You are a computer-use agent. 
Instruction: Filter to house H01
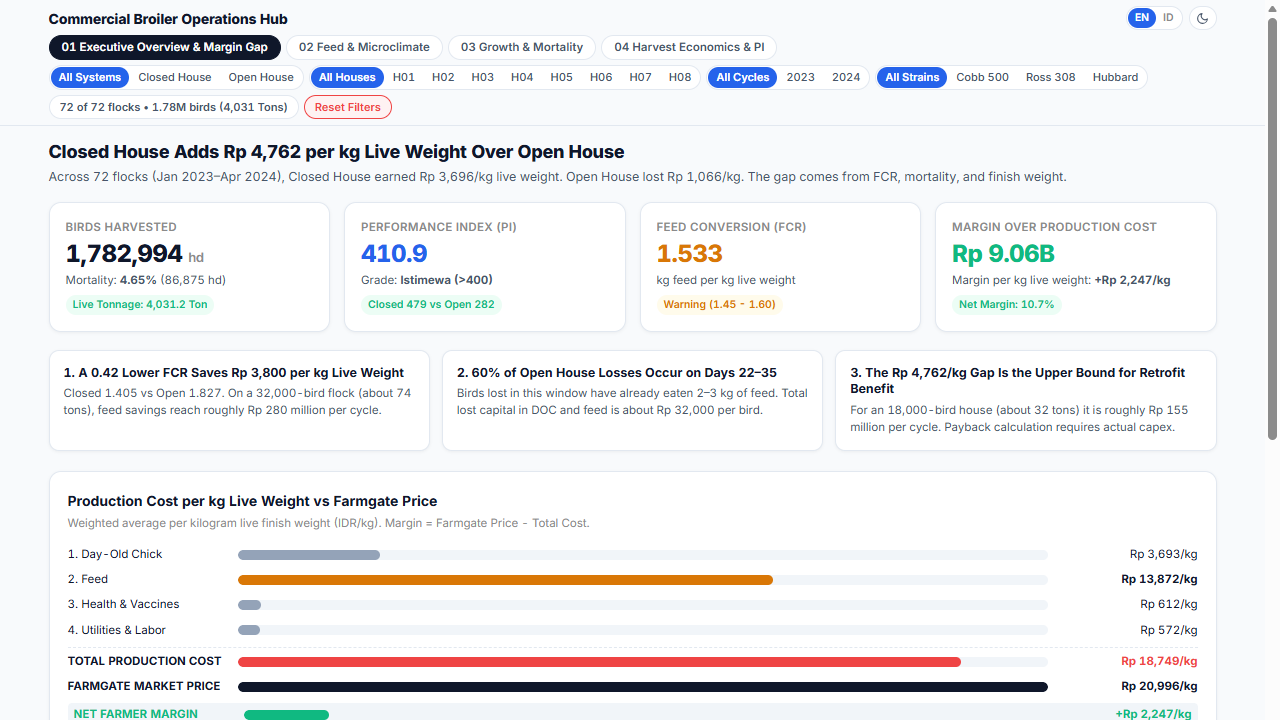404,77
